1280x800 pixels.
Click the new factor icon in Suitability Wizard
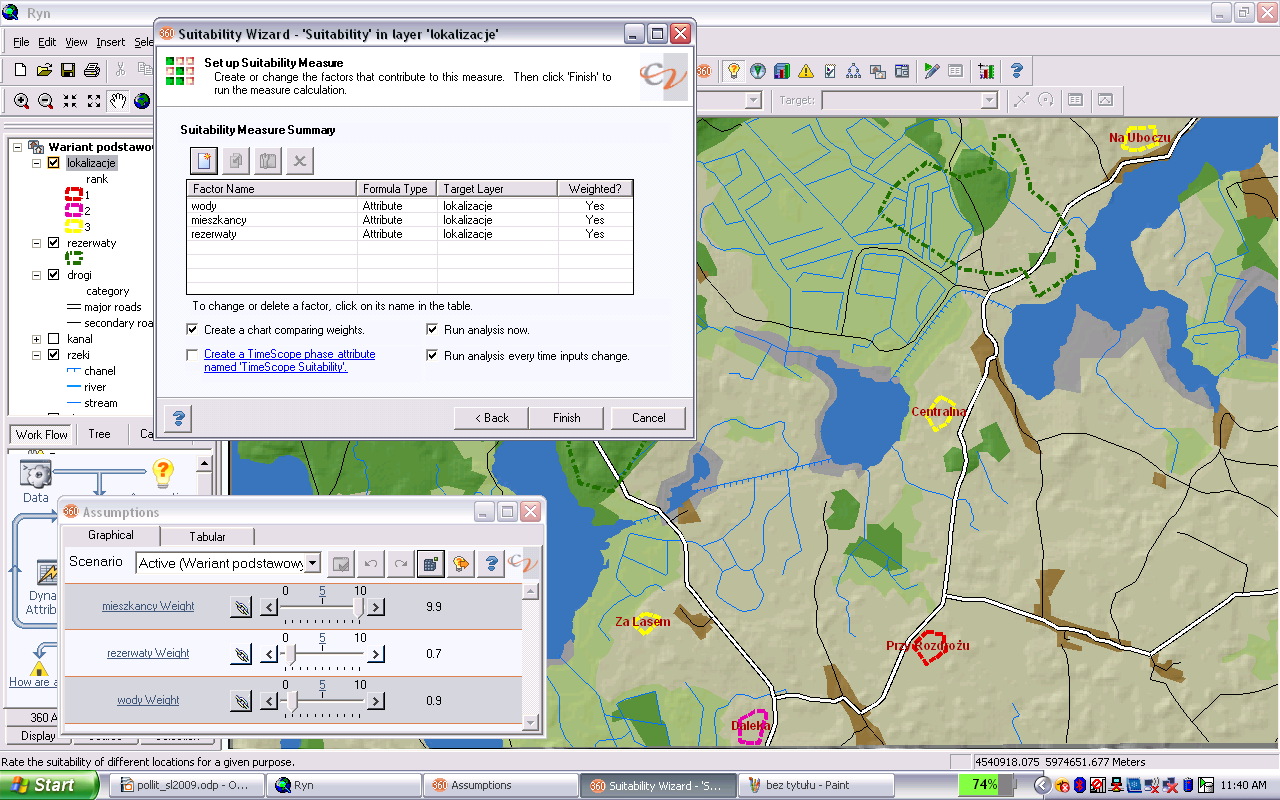tap(204, 160)
